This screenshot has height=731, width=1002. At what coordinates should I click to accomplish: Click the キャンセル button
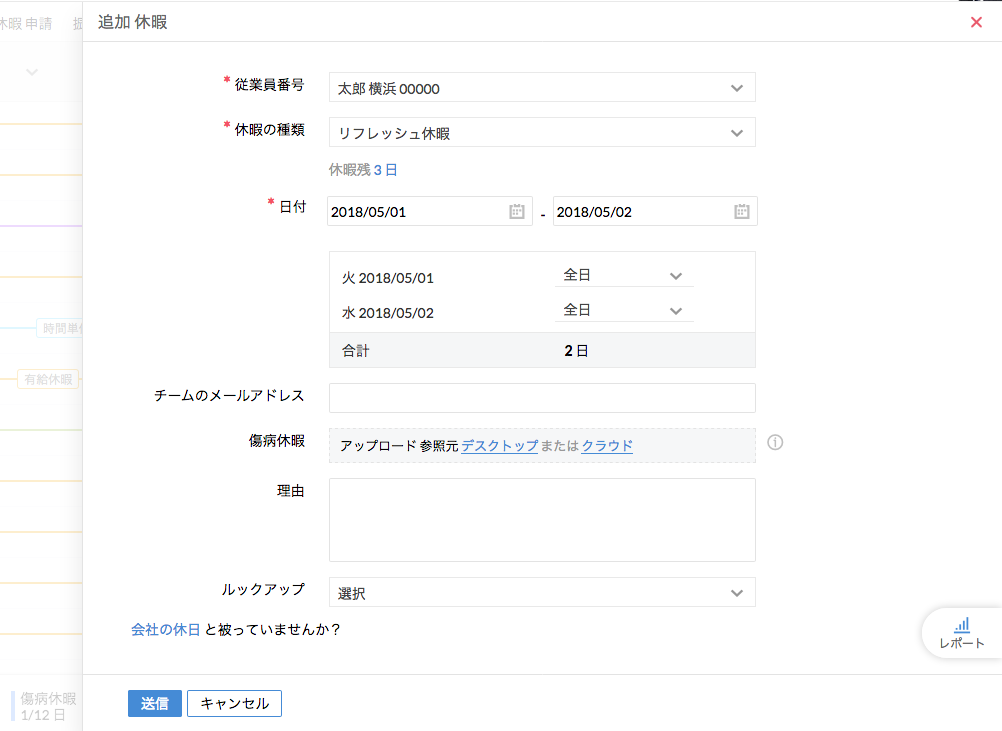234,703
